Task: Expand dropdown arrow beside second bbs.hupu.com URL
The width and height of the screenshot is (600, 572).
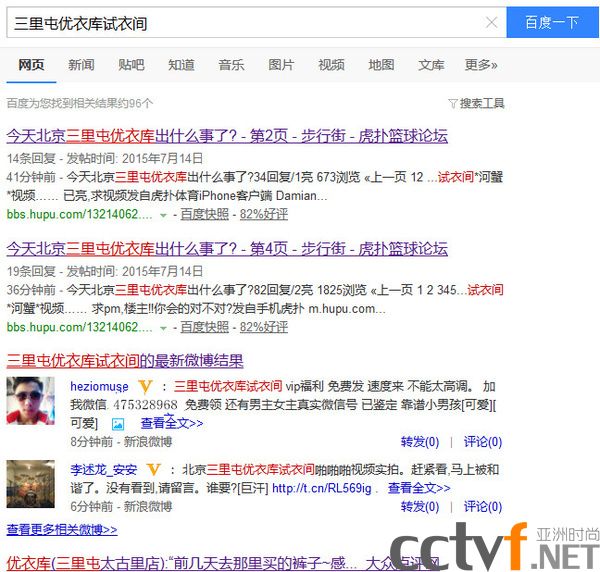Action: (163, 328)
